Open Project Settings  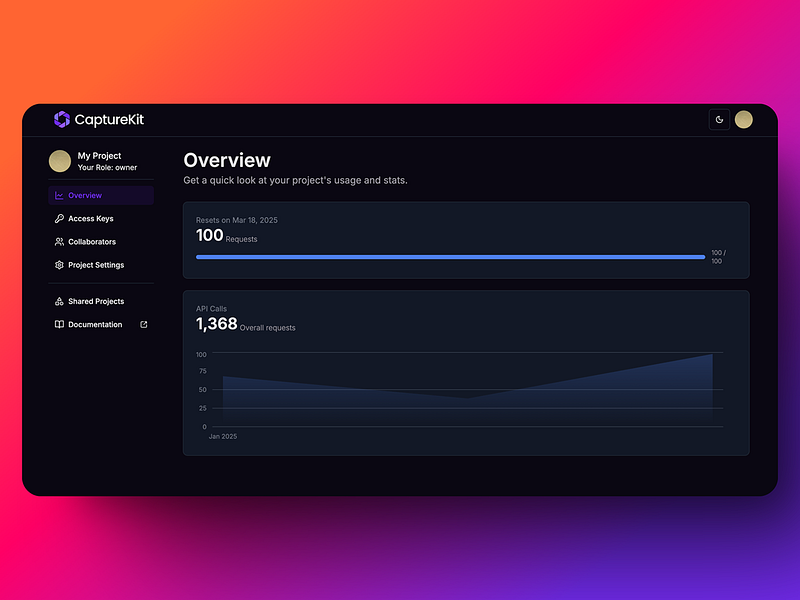point(101,265)
